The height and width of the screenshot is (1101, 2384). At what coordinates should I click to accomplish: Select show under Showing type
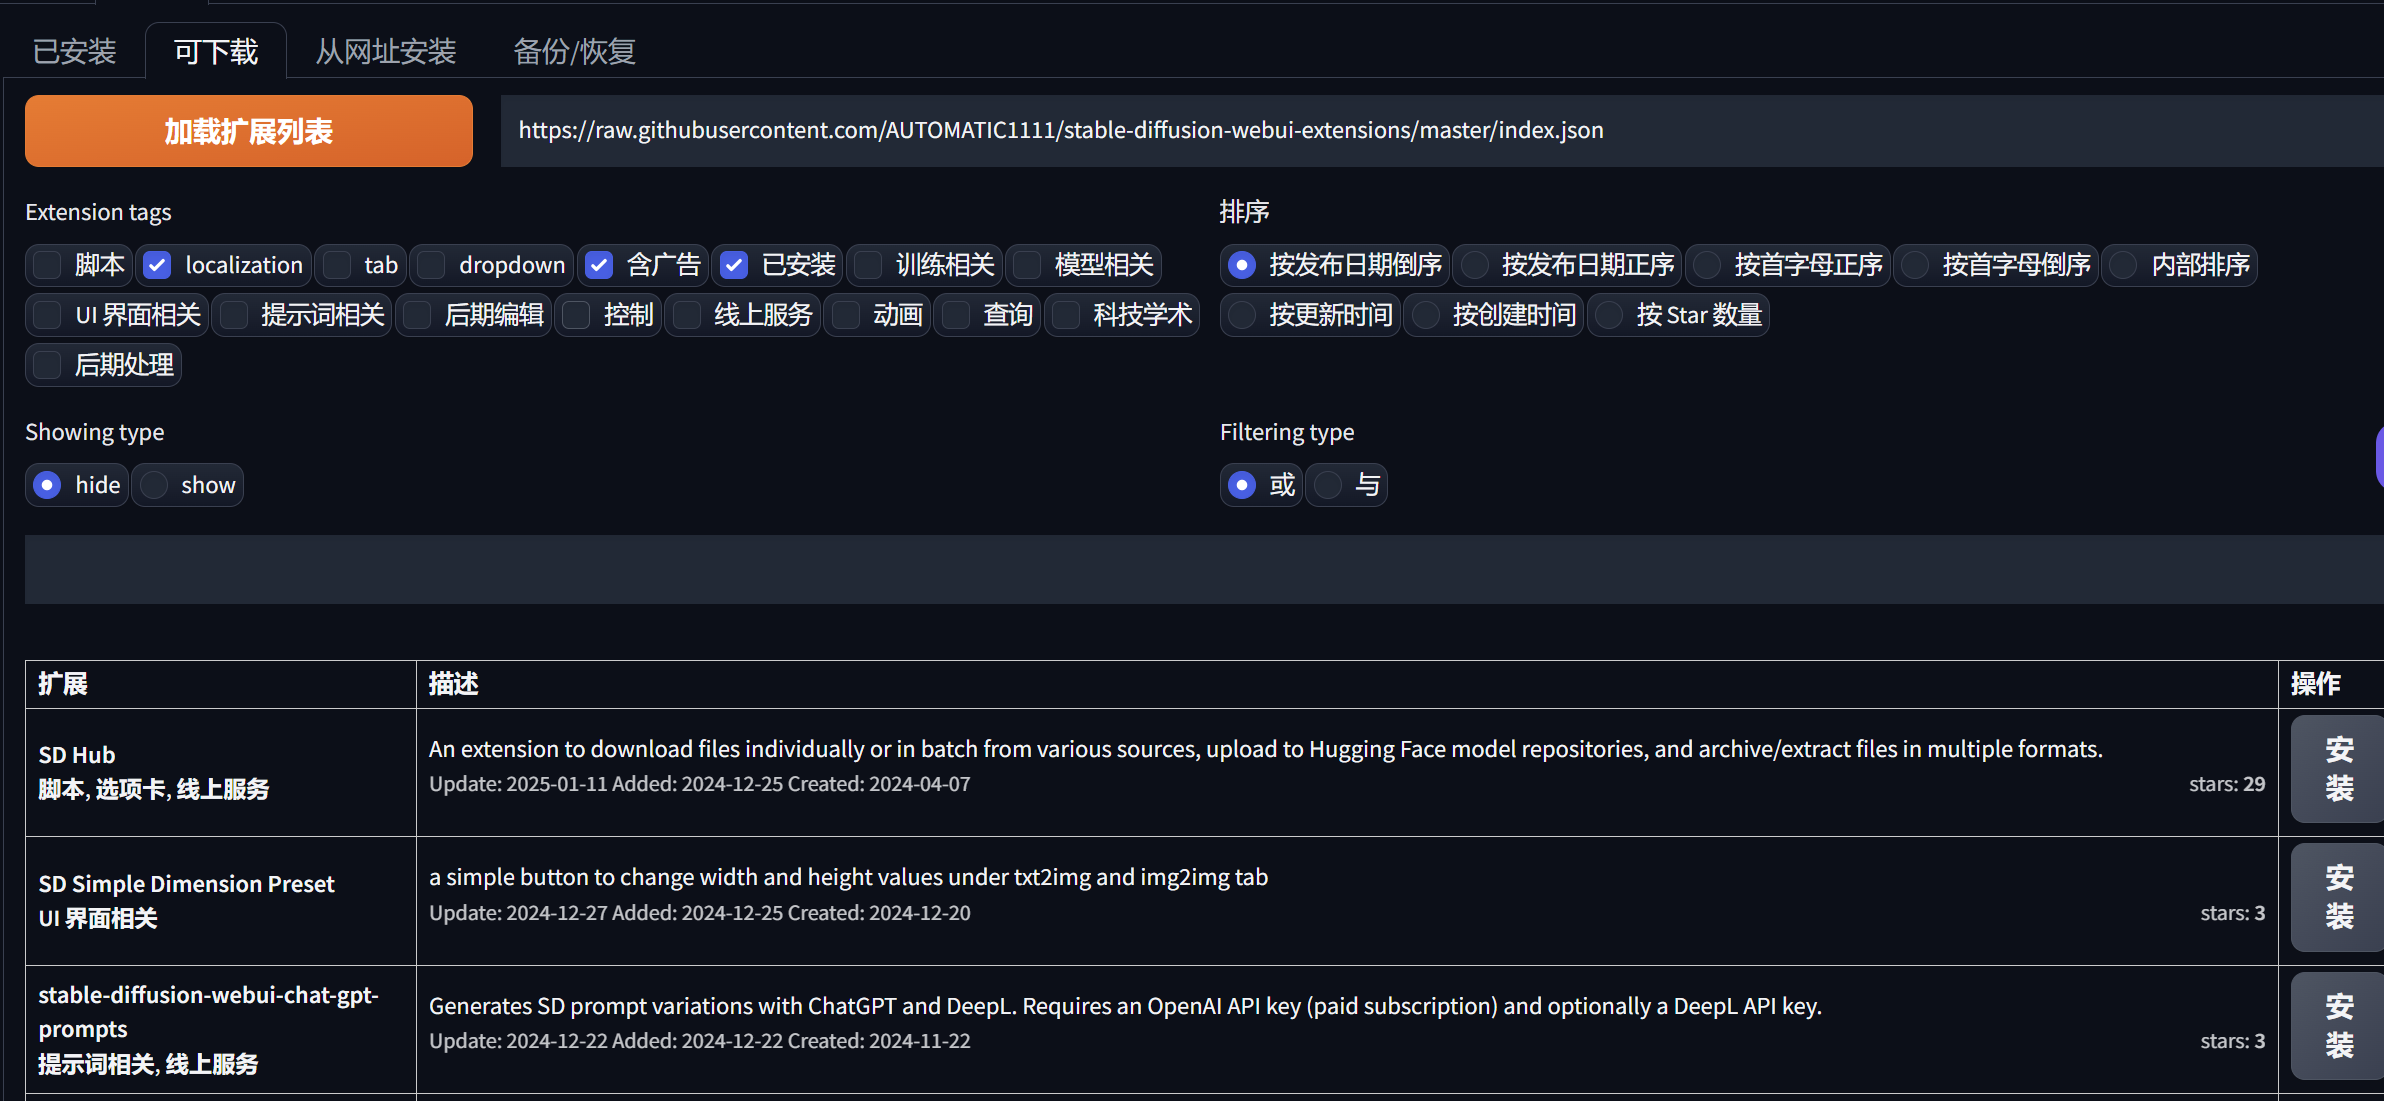coord(153,485)
